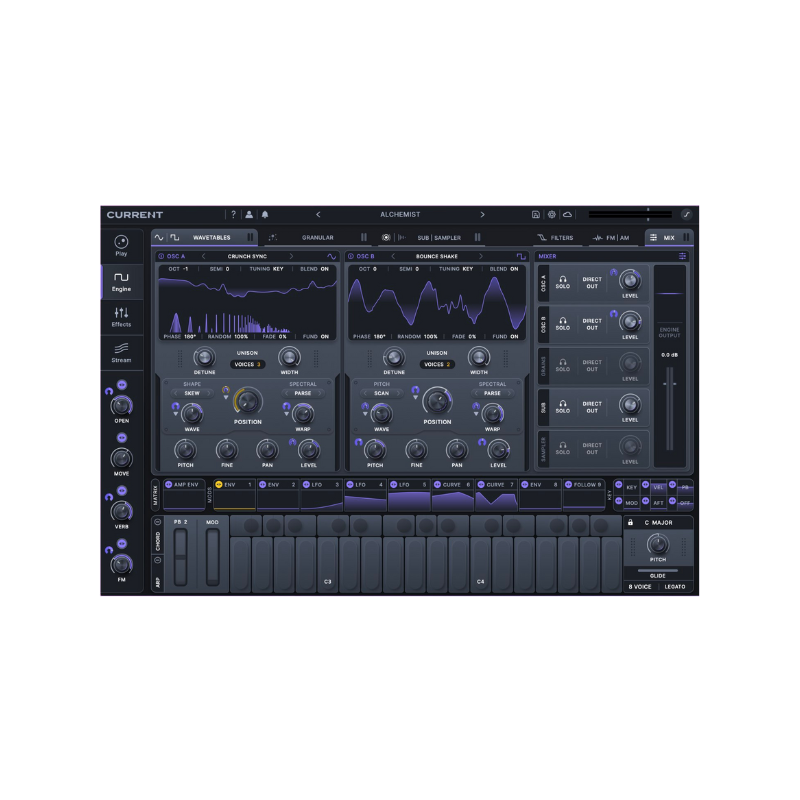The image size is (800, 800).
Task: Click right arrow of OSC B SCAN selector
Action: pos(397,393)
